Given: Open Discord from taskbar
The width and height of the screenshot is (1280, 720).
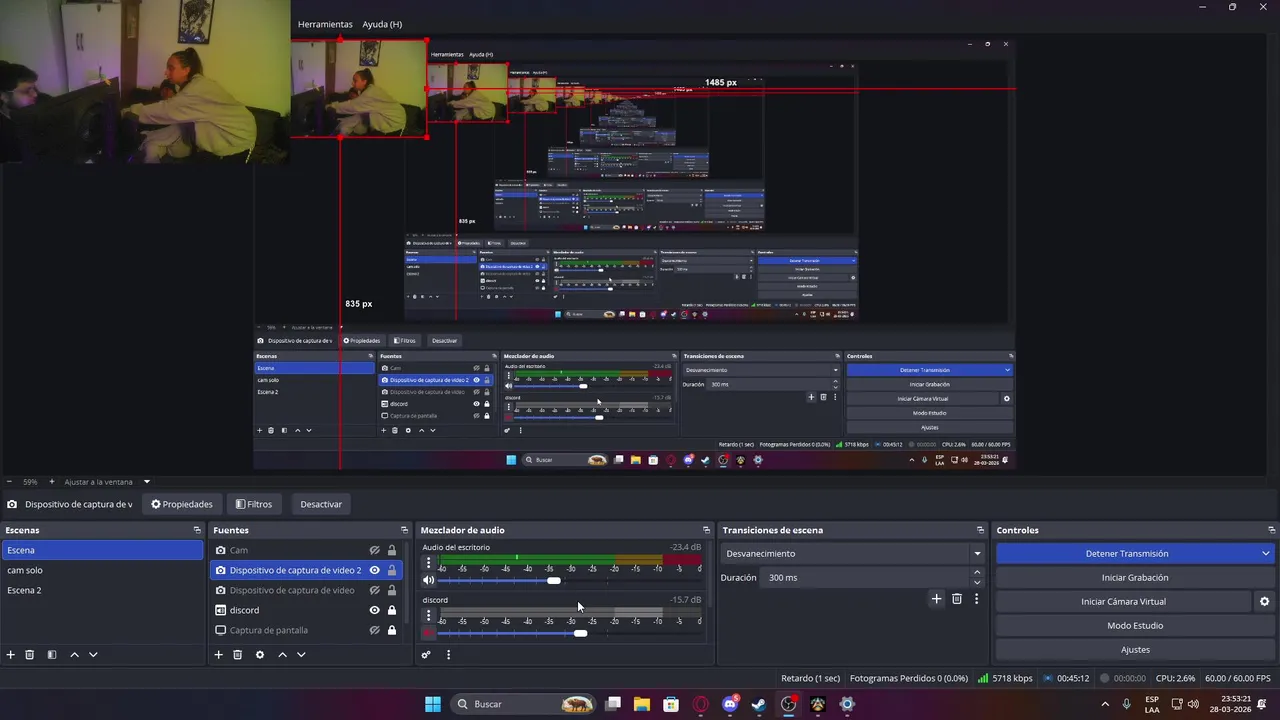Looking at the screenshot, I should [x=731, y=704].
